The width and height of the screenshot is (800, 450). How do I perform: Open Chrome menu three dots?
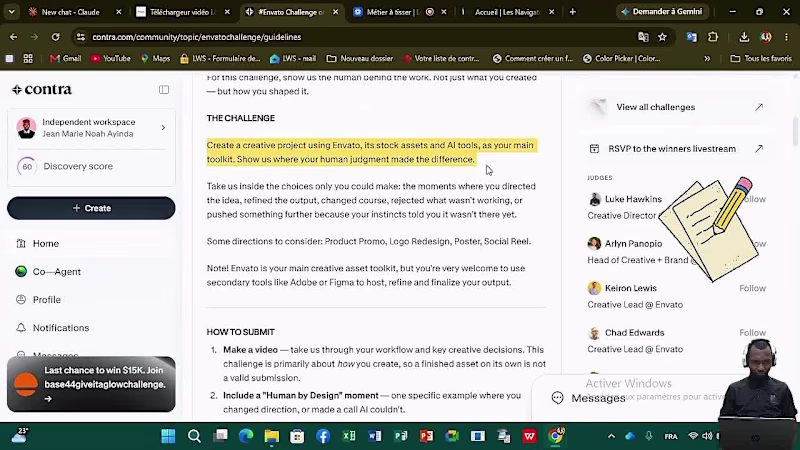coord(786,37)
